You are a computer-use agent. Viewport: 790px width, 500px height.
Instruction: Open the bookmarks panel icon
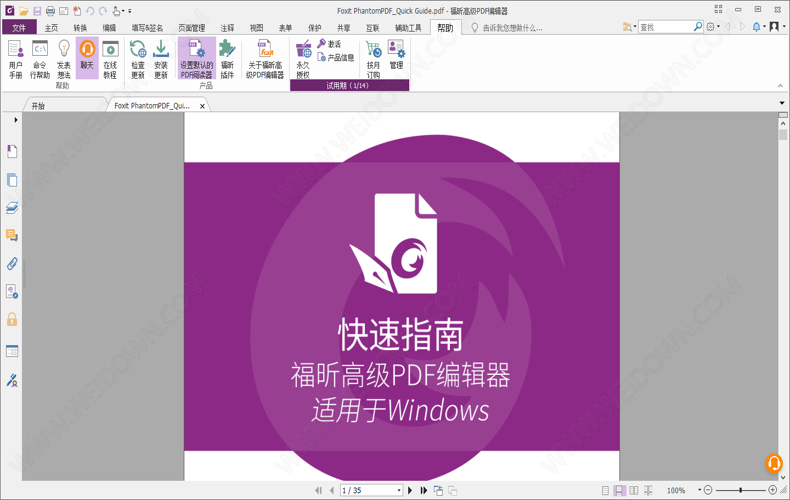[12, 151]
